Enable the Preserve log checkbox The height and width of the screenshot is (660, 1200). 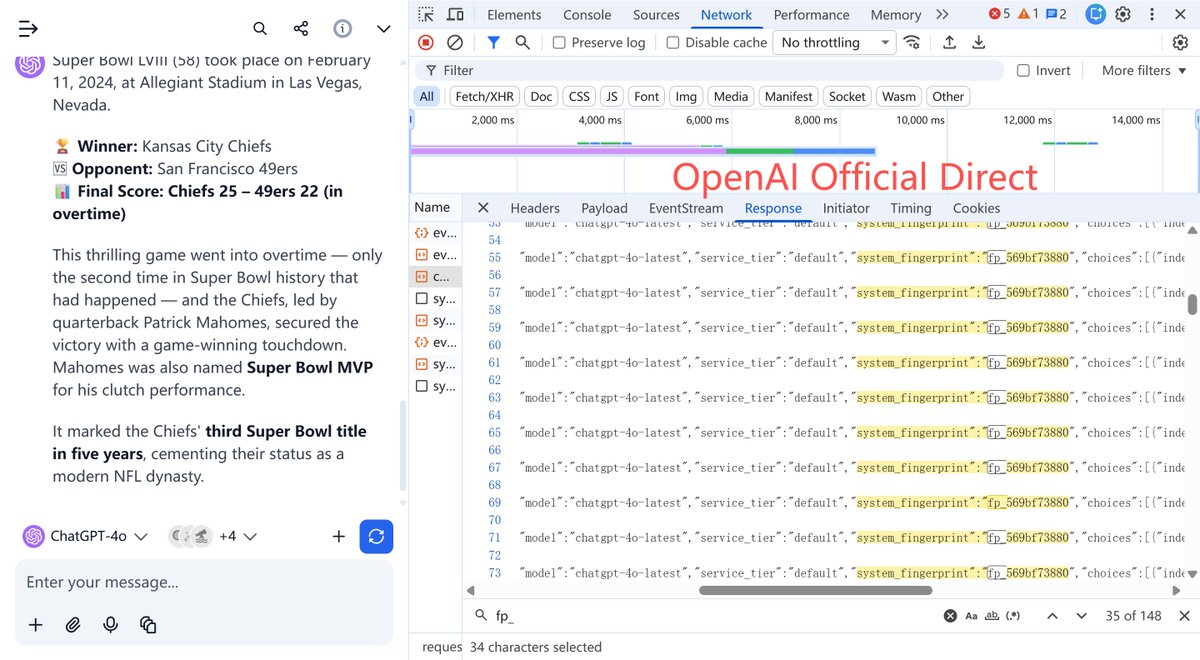(559, 42)
